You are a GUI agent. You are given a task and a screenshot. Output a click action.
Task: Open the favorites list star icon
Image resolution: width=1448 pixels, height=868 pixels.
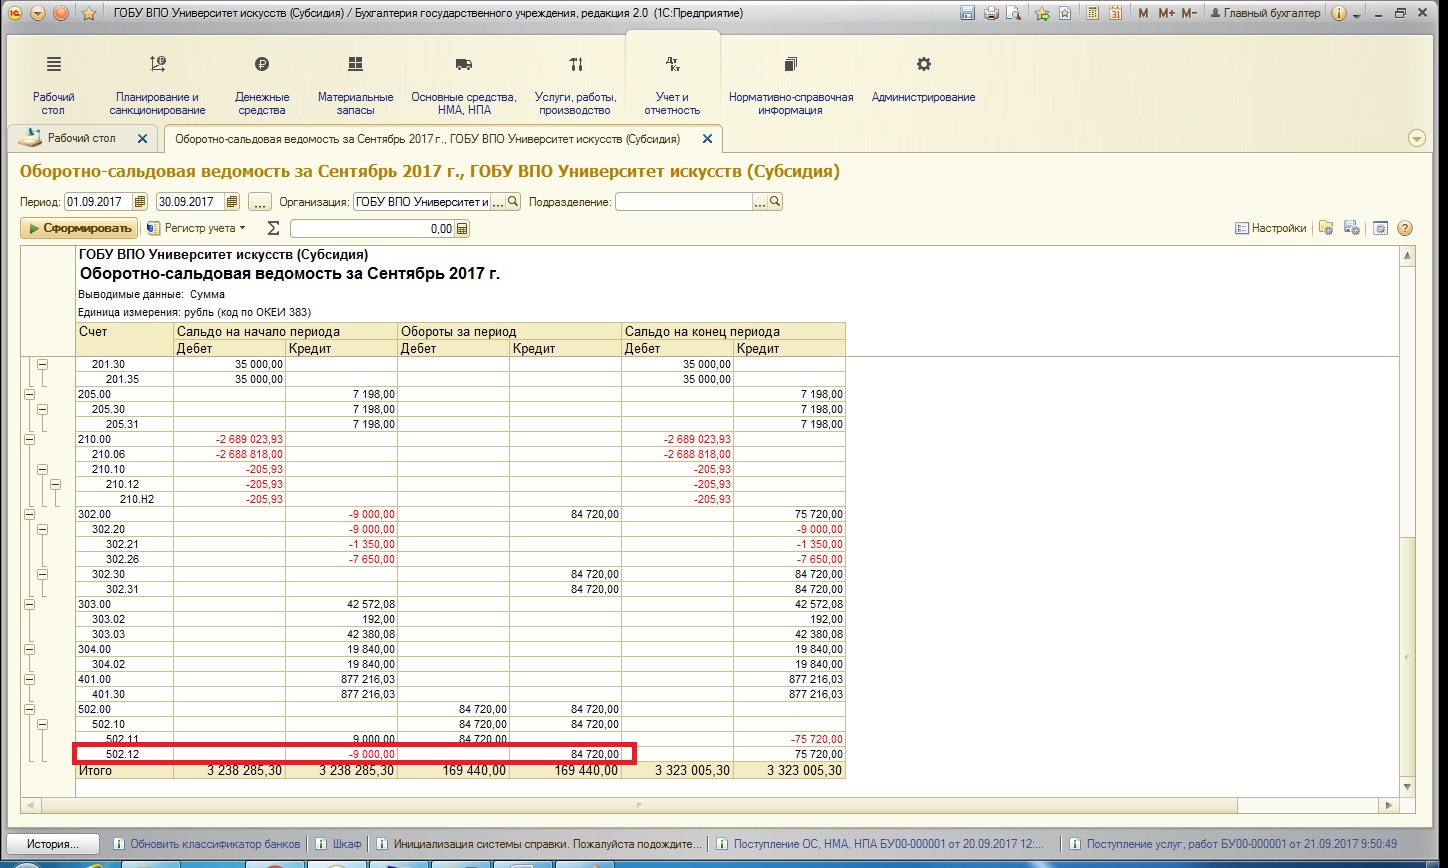point(1065,14)
